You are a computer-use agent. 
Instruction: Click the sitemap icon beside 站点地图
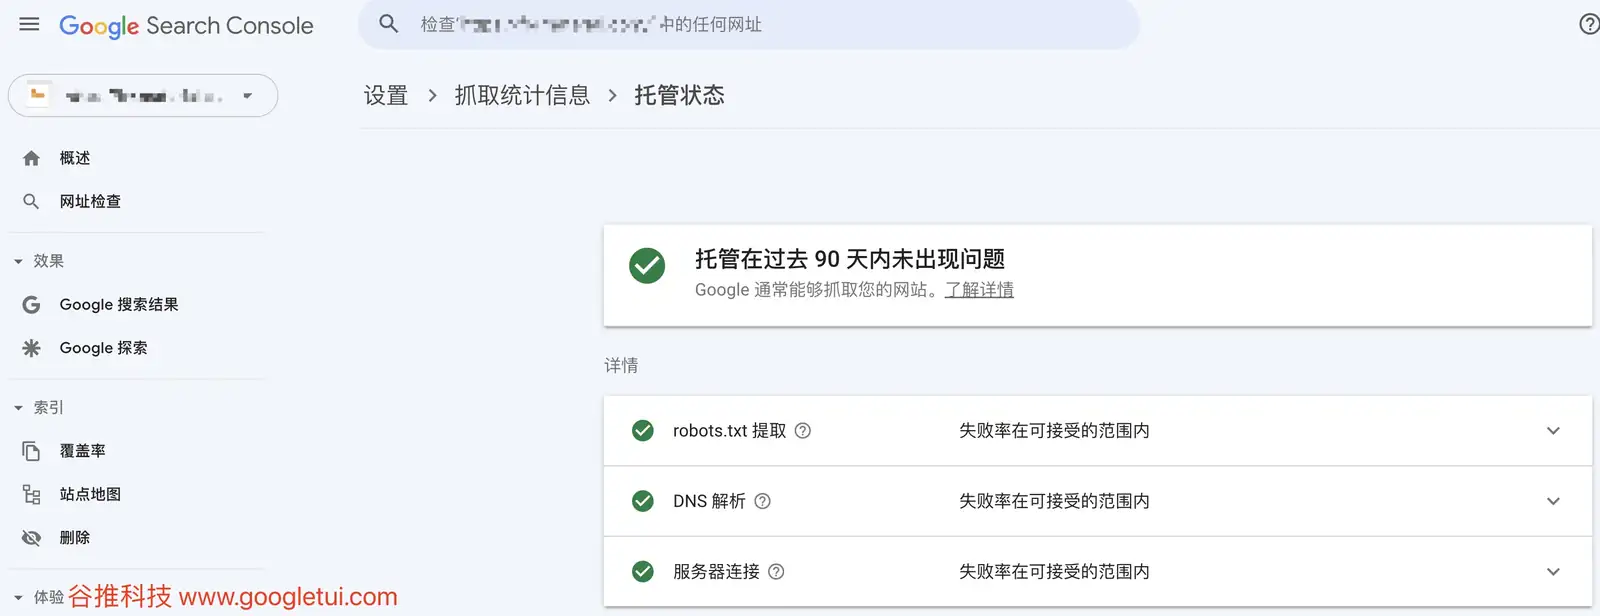pyautogui.click(x=31, y=494)
